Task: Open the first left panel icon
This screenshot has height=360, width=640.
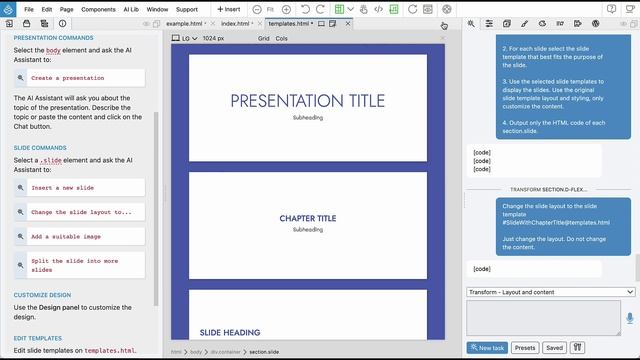Action: tap(9, 24)
